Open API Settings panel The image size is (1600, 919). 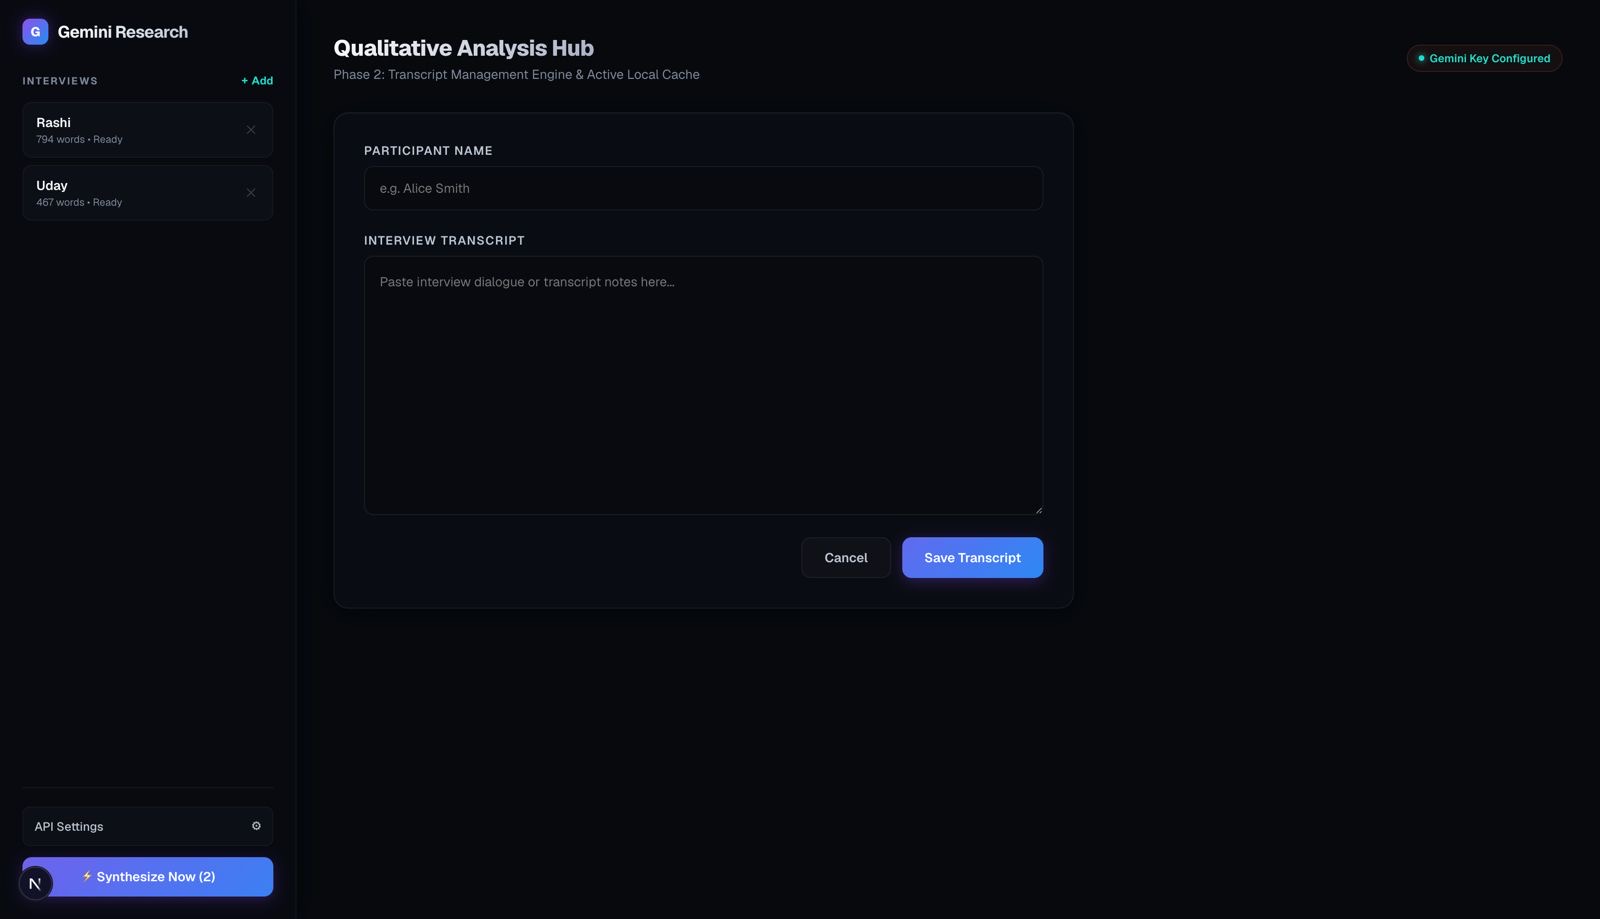point(147,827)
